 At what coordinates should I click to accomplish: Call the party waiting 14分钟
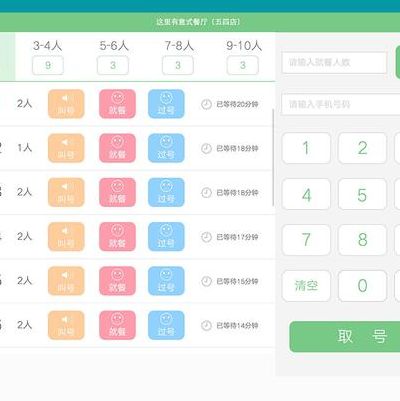(x=66, y=325)
